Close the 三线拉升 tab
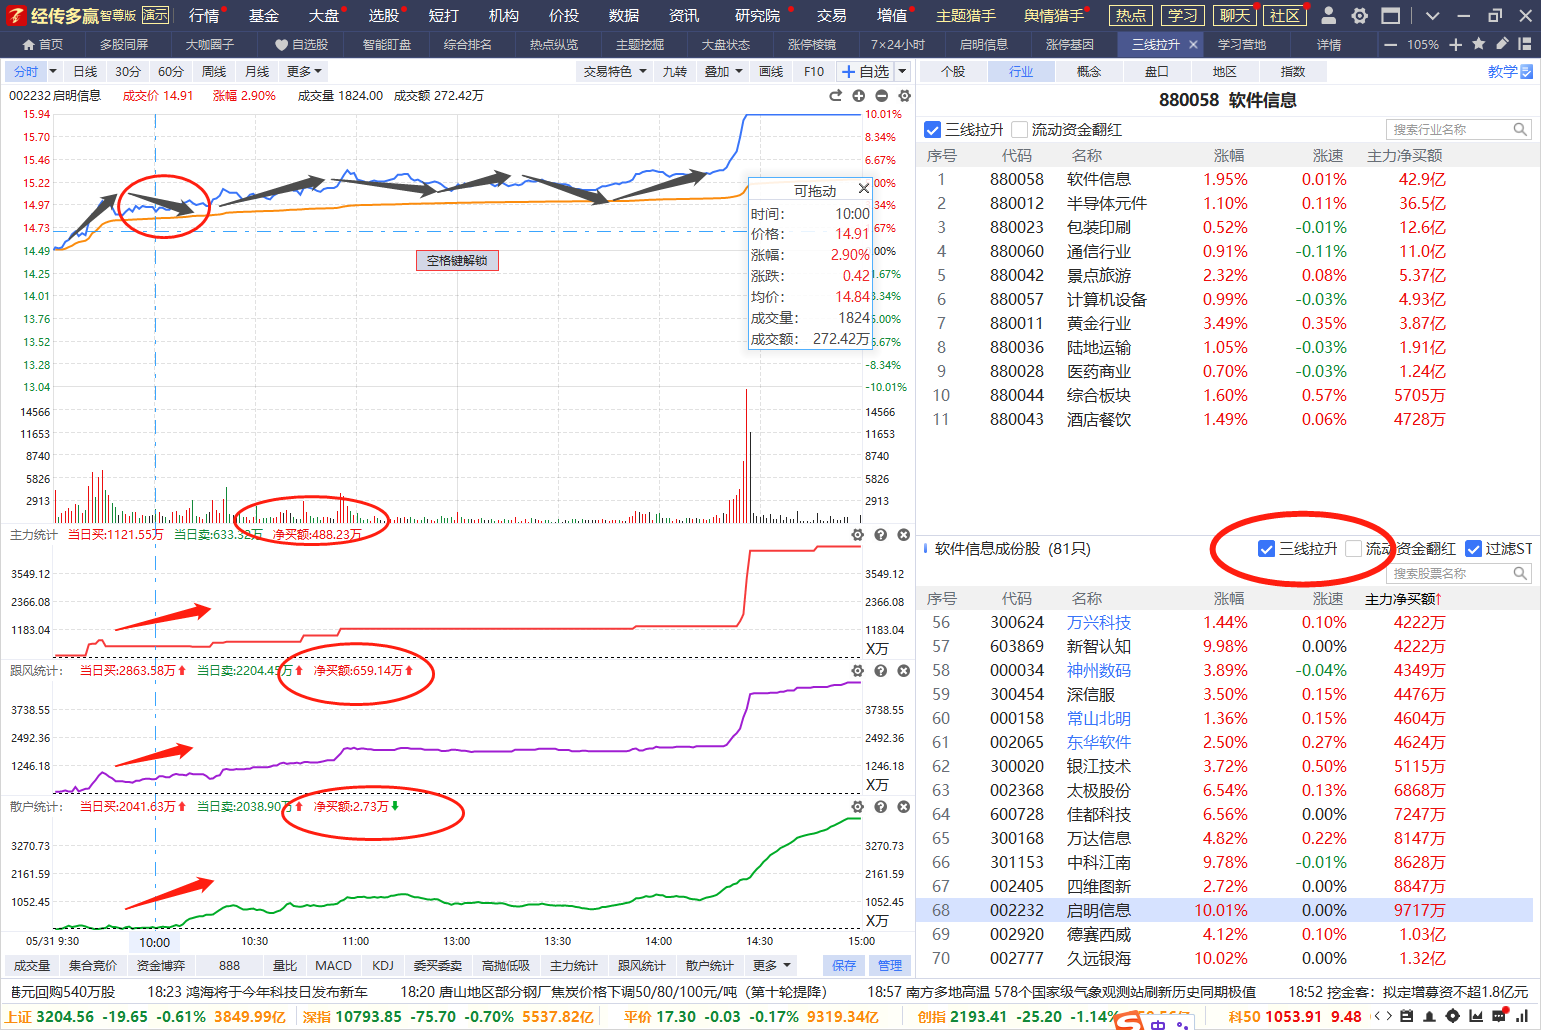This screenshot has width=1541, height=1030. coord(1193,44)
